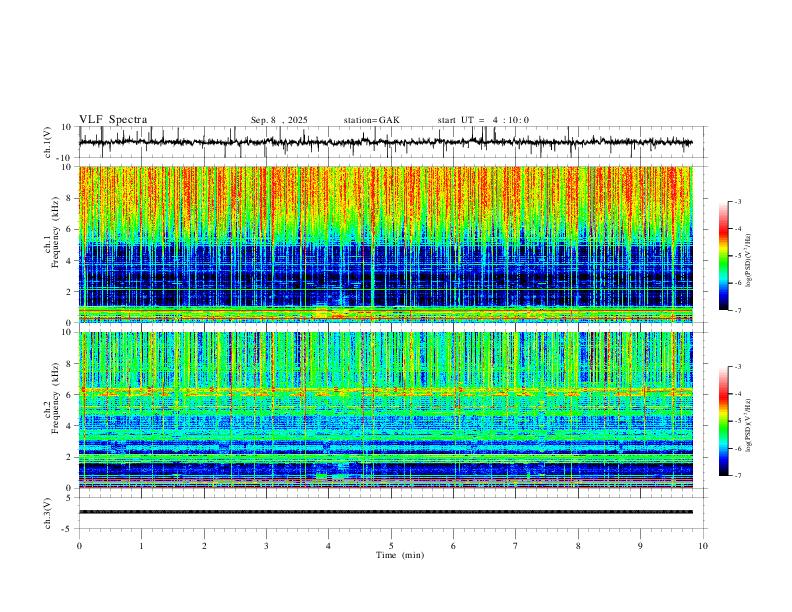This screenshot has width=792, height=612.
Task: Click the ch.1 waveform trace panel
Action: point(393,142)
